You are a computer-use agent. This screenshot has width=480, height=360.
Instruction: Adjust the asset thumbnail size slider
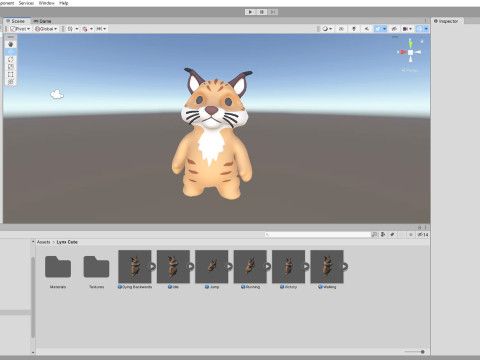tap(414, 352)
